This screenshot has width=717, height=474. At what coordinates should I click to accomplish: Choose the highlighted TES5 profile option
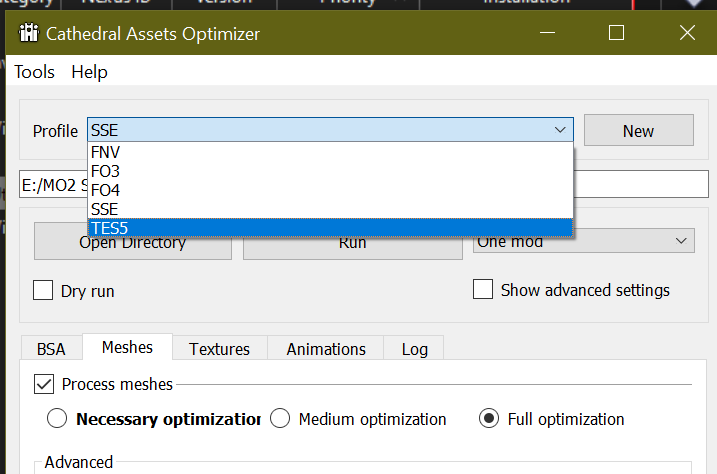tap(330, 228)
